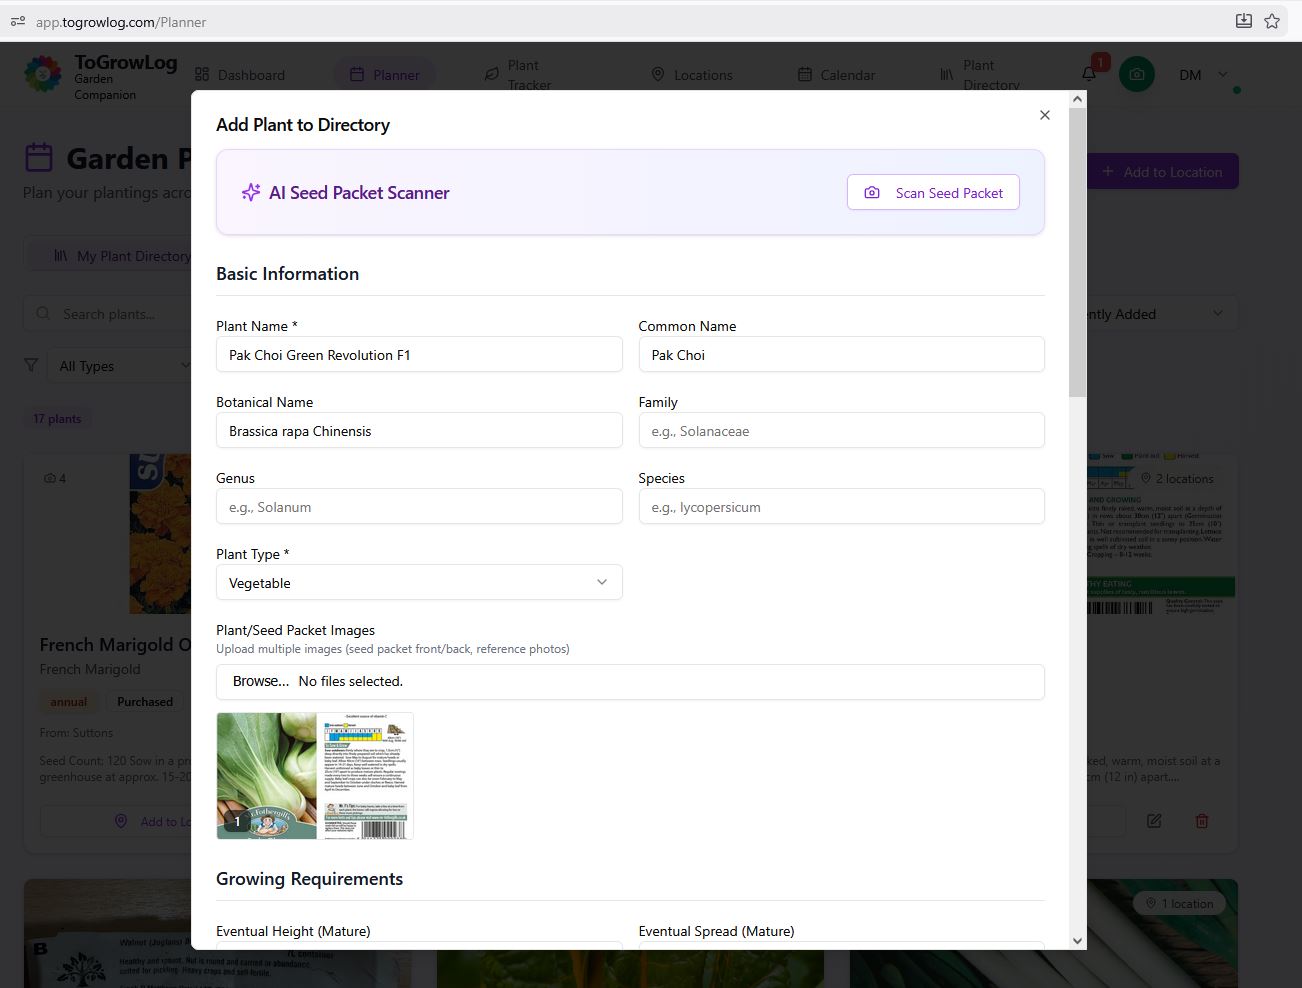The image size is (1302, 988).
Task: Click the red trash delete icon
Action: pos(1202,821)
